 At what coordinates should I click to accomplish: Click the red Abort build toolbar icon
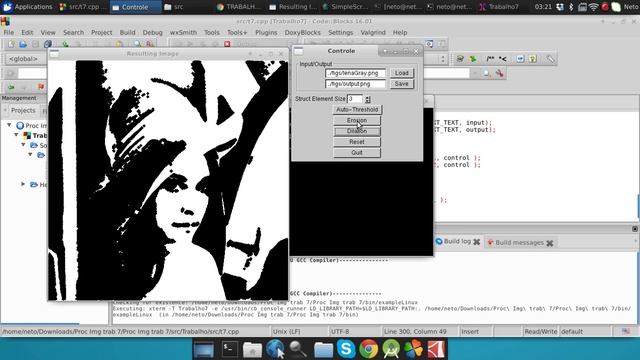pos(227,44)
